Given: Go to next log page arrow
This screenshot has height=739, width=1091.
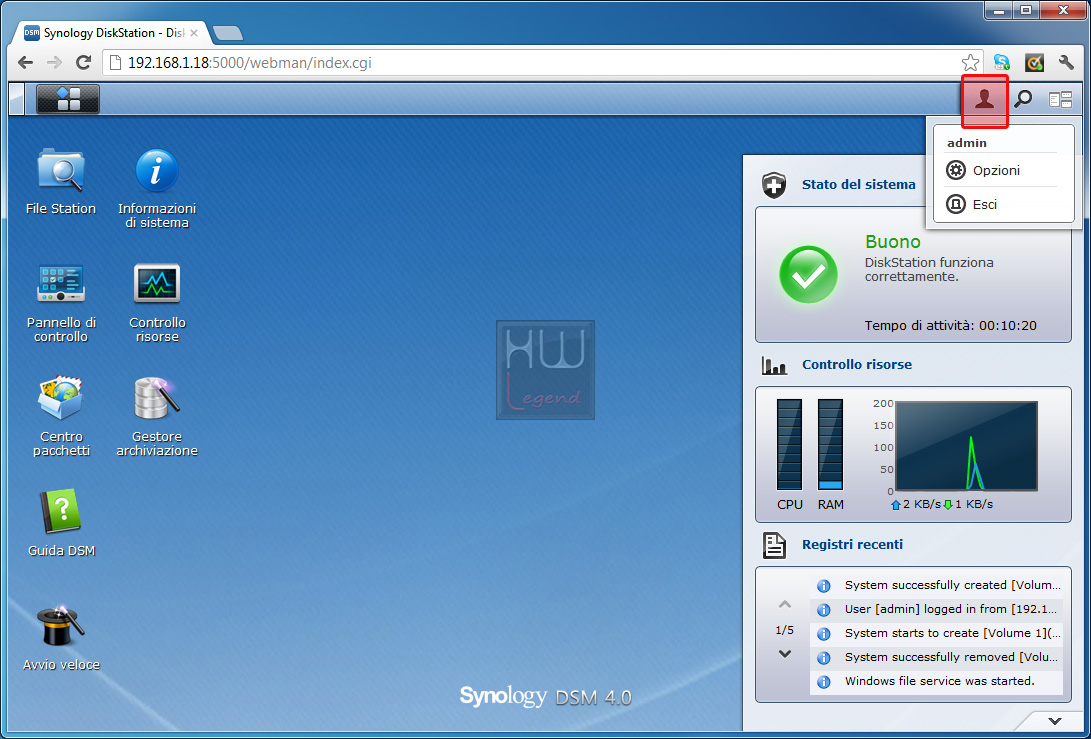Looking at the screenshot, I should coord(785,654).
